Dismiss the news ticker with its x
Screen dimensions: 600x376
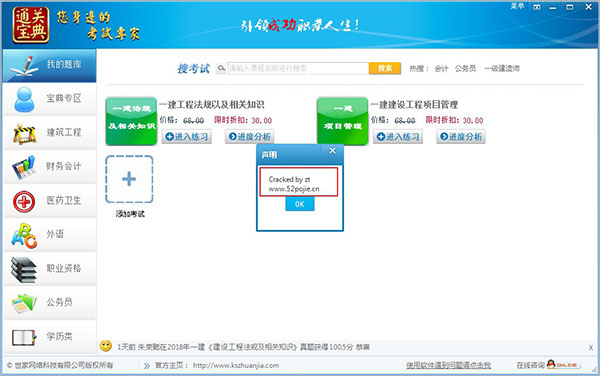(591, 347)
